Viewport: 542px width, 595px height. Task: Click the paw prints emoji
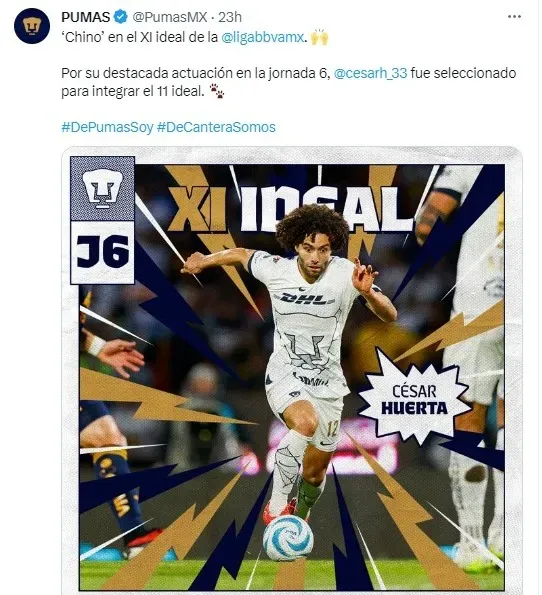click(217, 91)
